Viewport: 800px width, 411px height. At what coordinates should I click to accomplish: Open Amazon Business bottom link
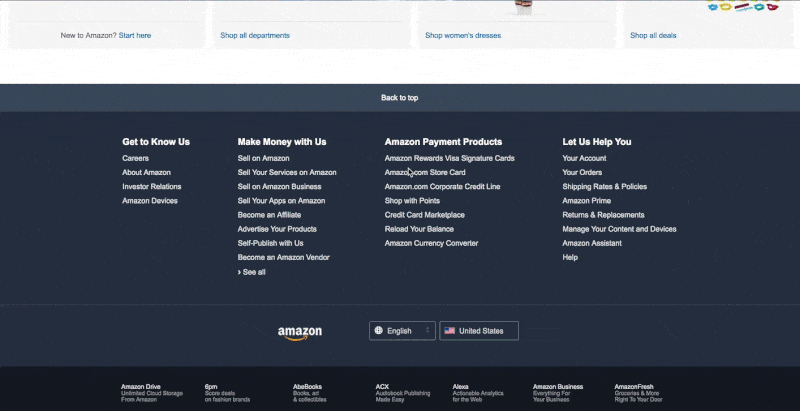558,393
